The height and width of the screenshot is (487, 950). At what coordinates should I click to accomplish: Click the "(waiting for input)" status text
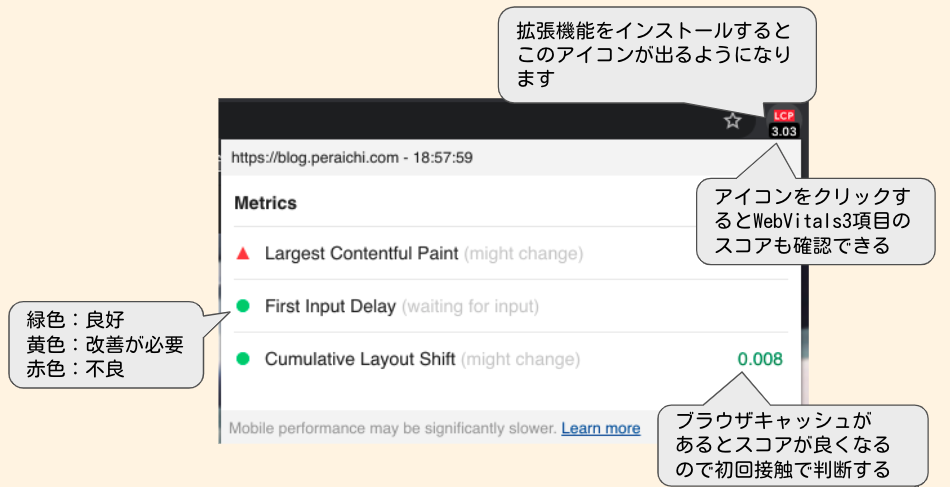coord(470,306)
